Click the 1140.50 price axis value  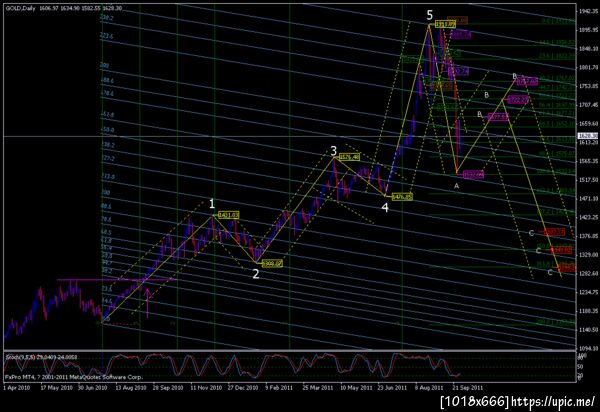[x=589, y=329]
